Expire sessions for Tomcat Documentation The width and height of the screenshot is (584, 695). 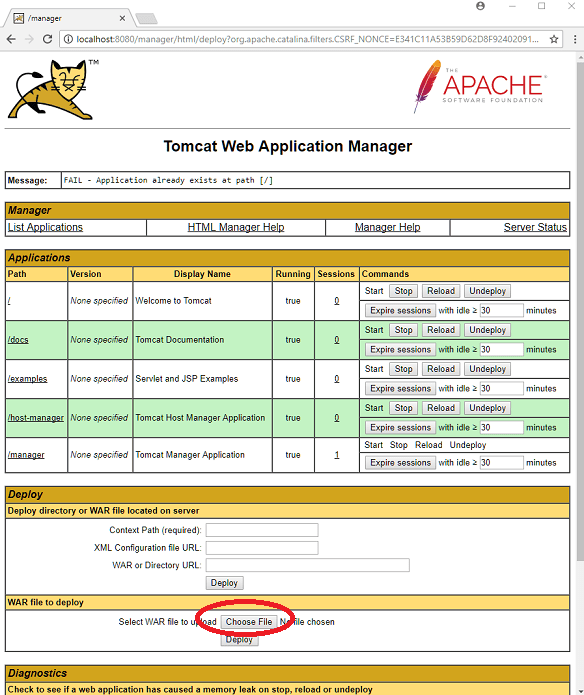(401, 349)
